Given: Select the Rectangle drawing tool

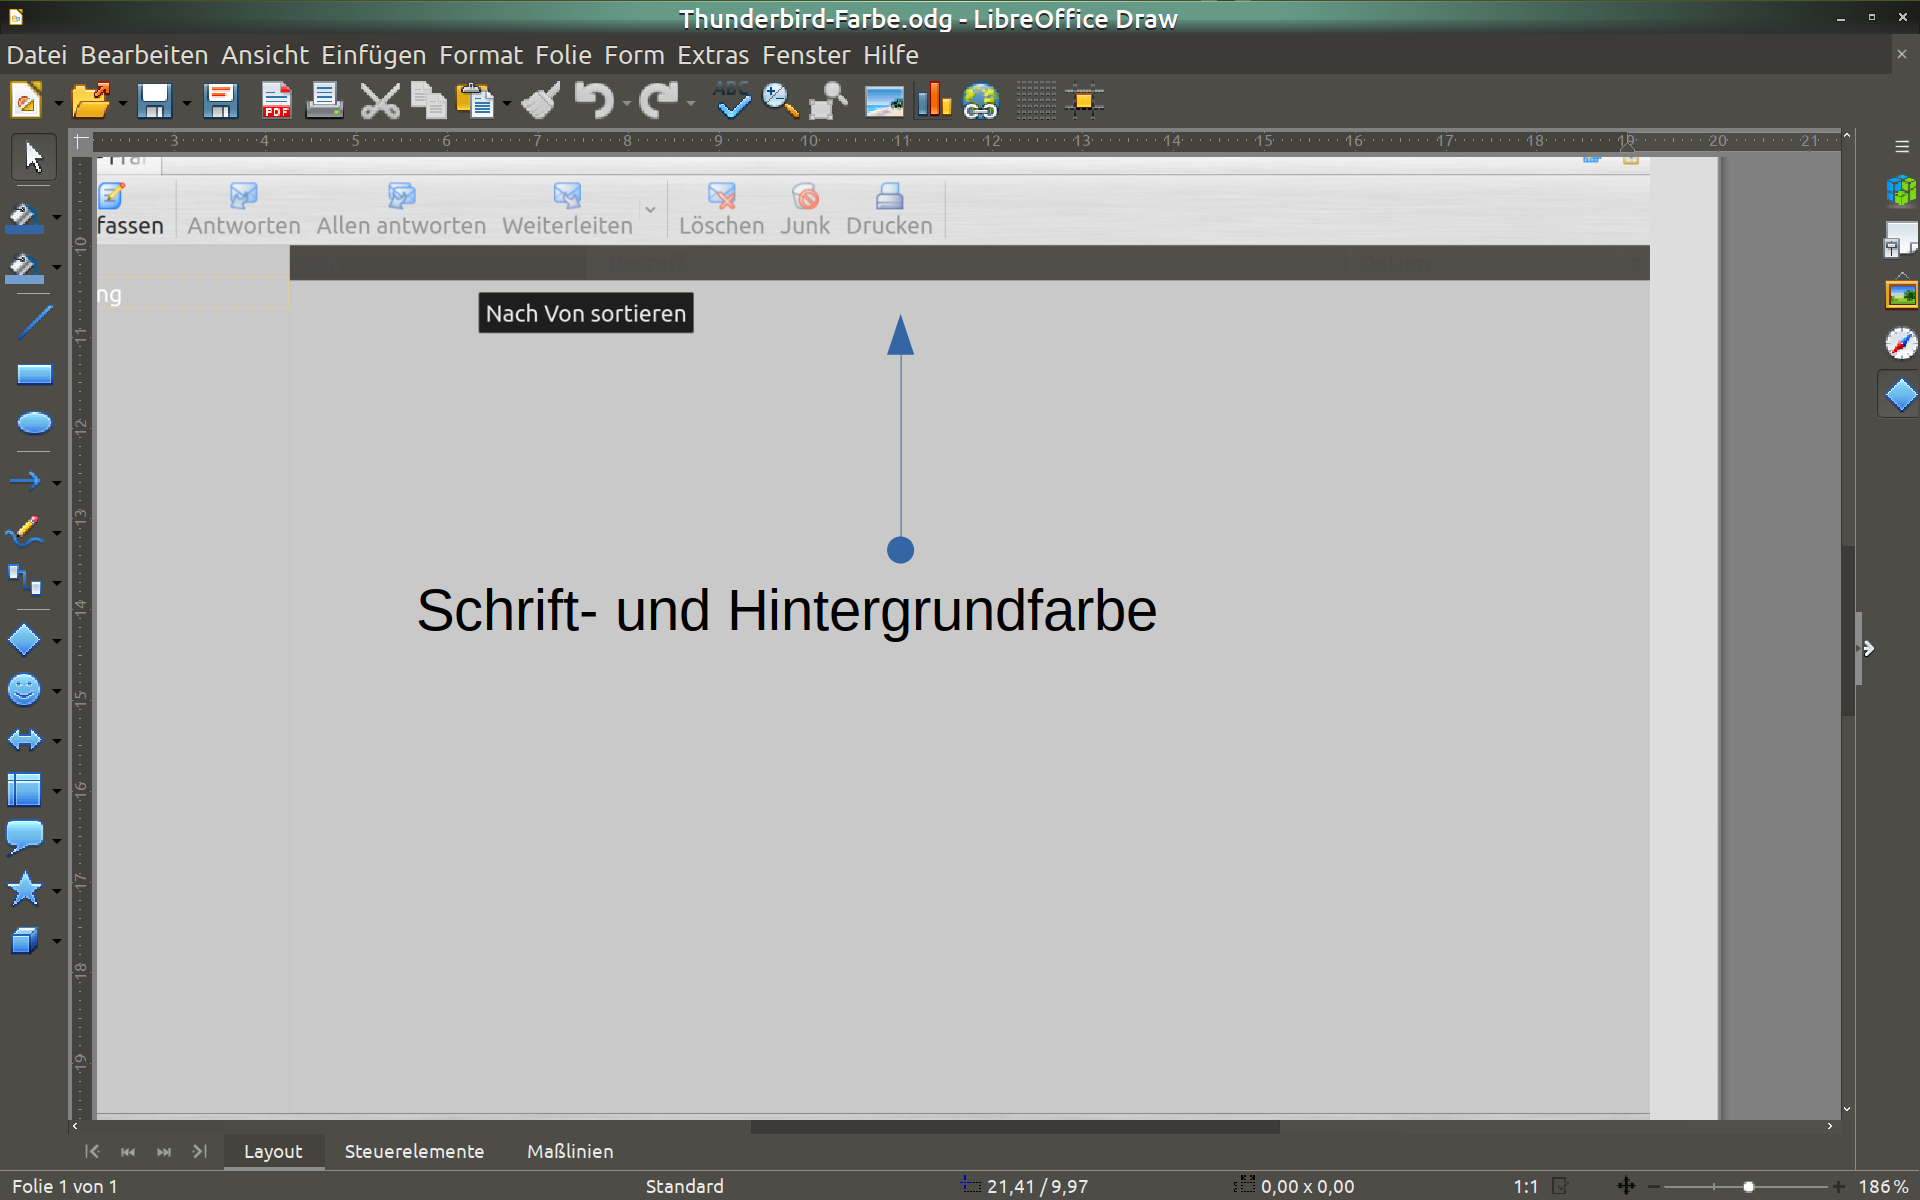Looking at the screenshot, I should 34,374.
